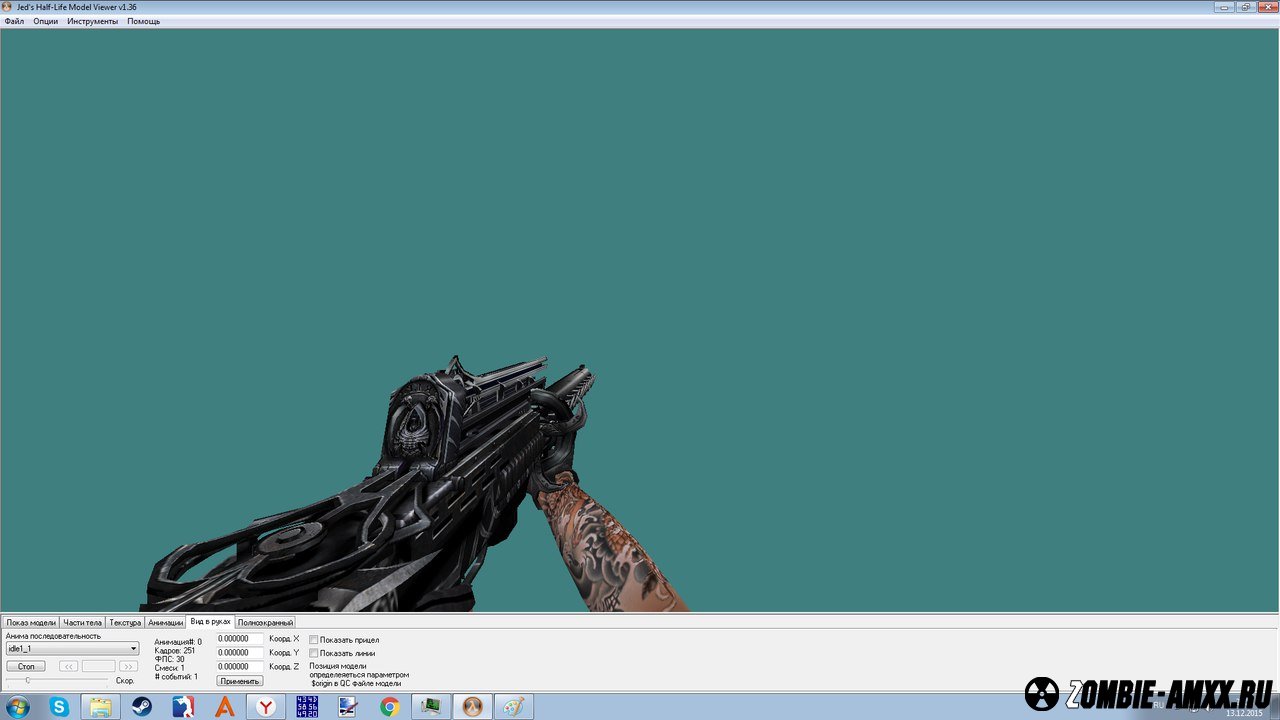
Task: Click the Коорд. Z value field
Action: click(240, 666)
